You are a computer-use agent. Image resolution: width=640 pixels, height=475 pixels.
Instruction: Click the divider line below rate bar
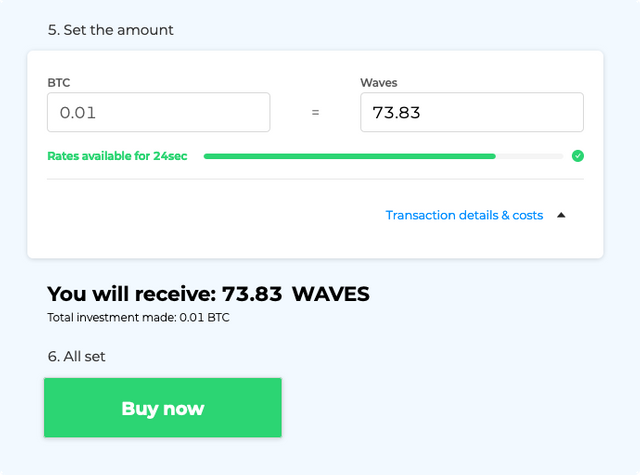click(315, 179)
